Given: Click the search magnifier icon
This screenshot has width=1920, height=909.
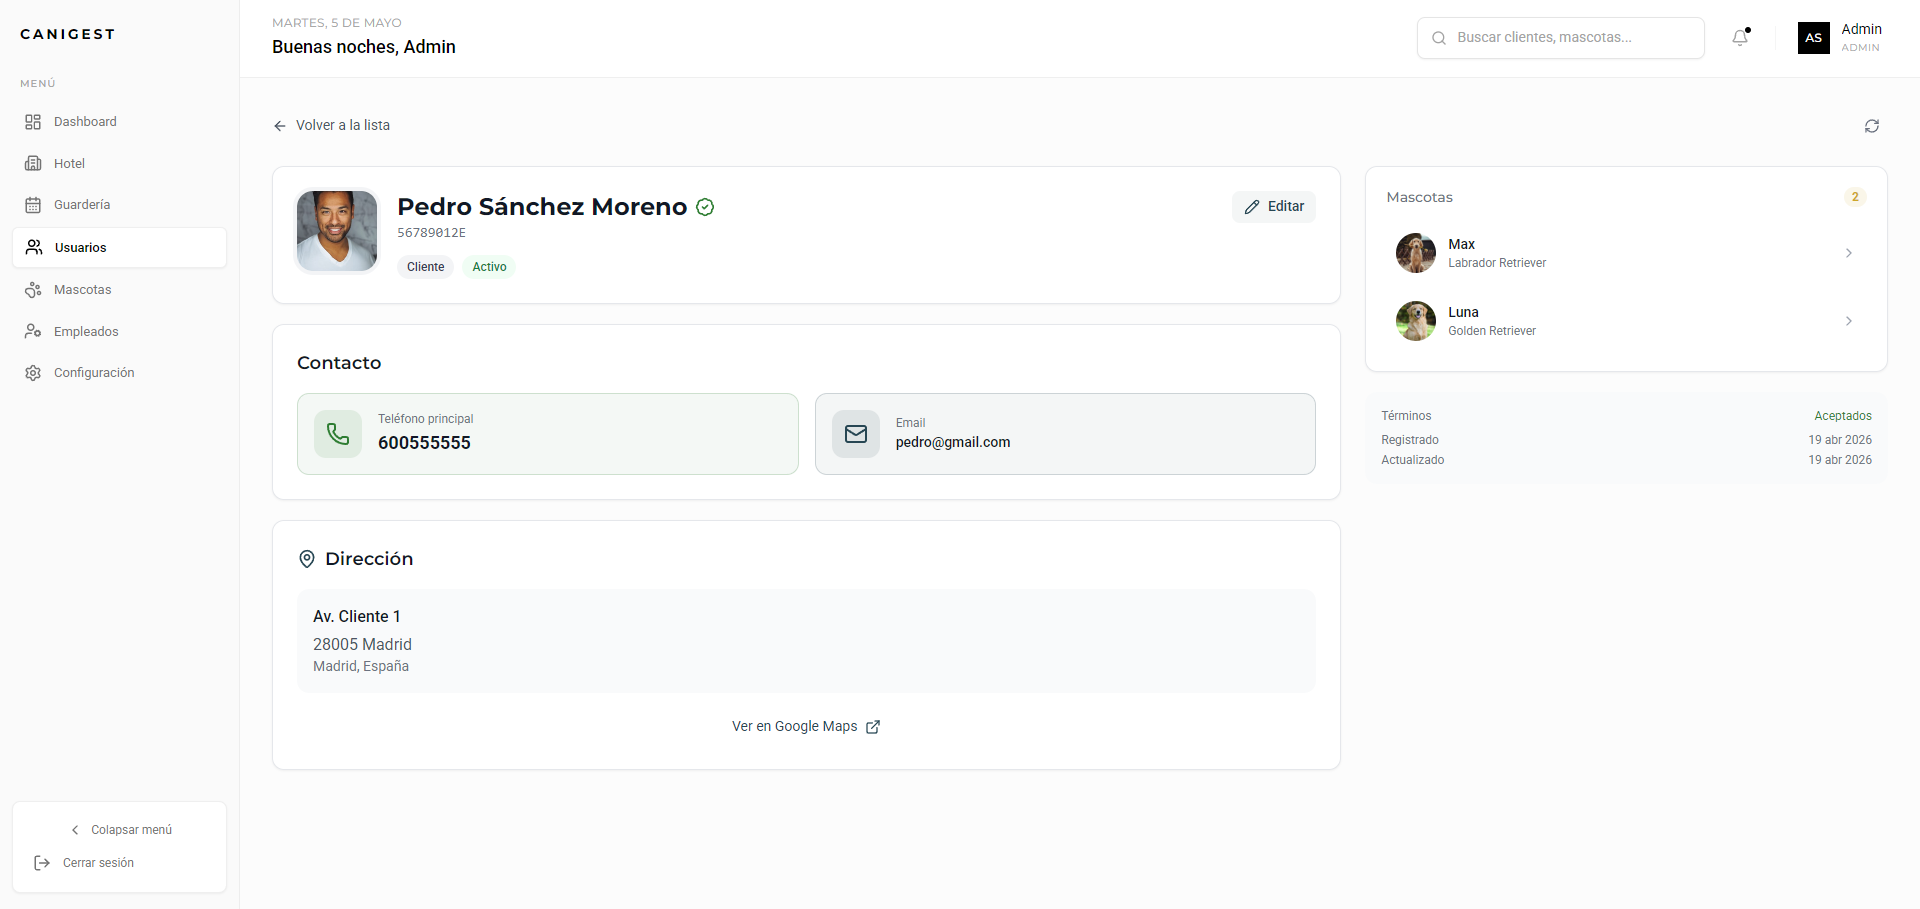Looking at the screenshot, I should pos(1439,38).
